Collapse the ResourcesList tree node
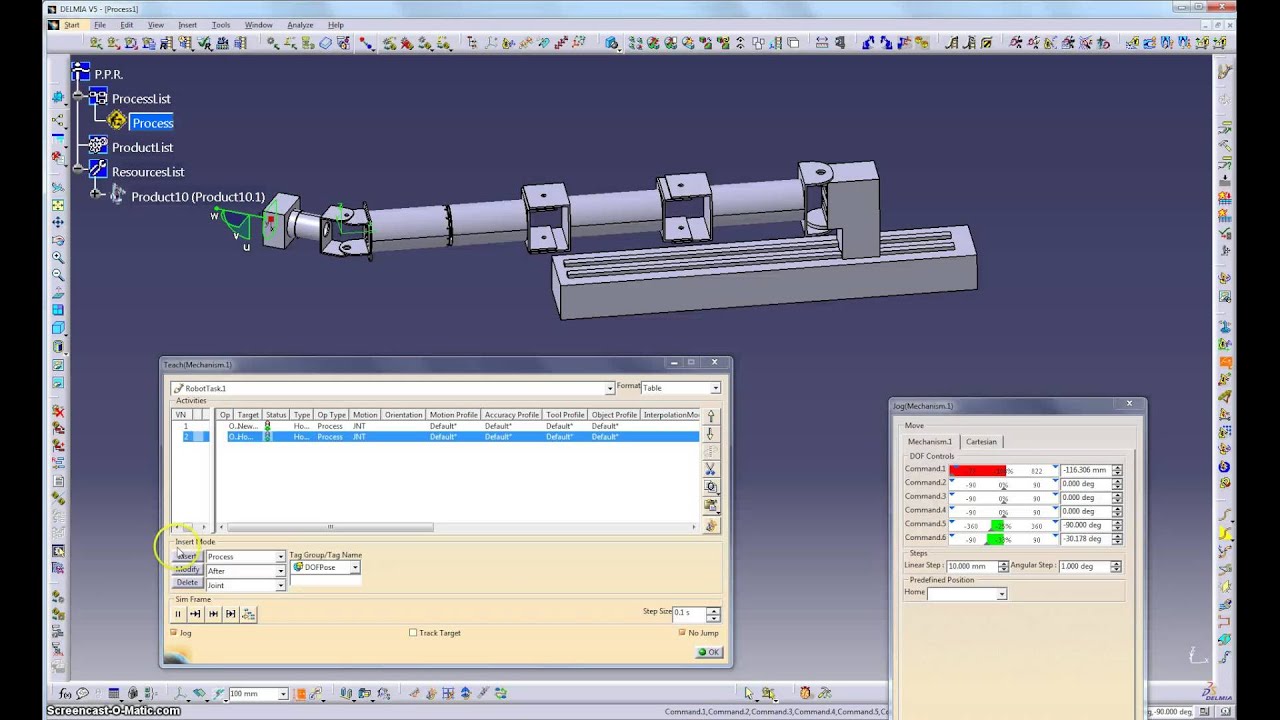 78,171
